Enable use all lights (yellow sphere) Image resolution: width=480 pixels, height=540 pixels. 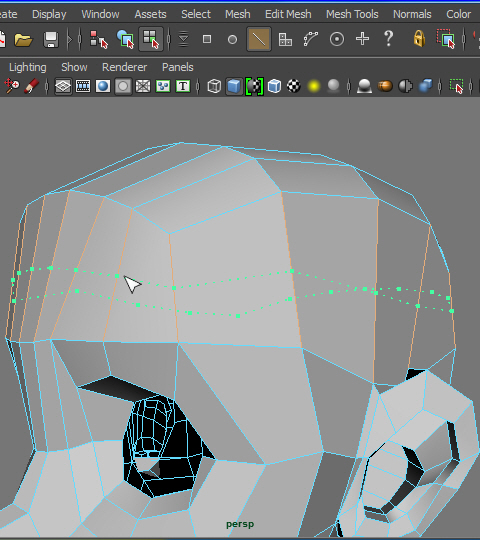[x=314, y=86]
